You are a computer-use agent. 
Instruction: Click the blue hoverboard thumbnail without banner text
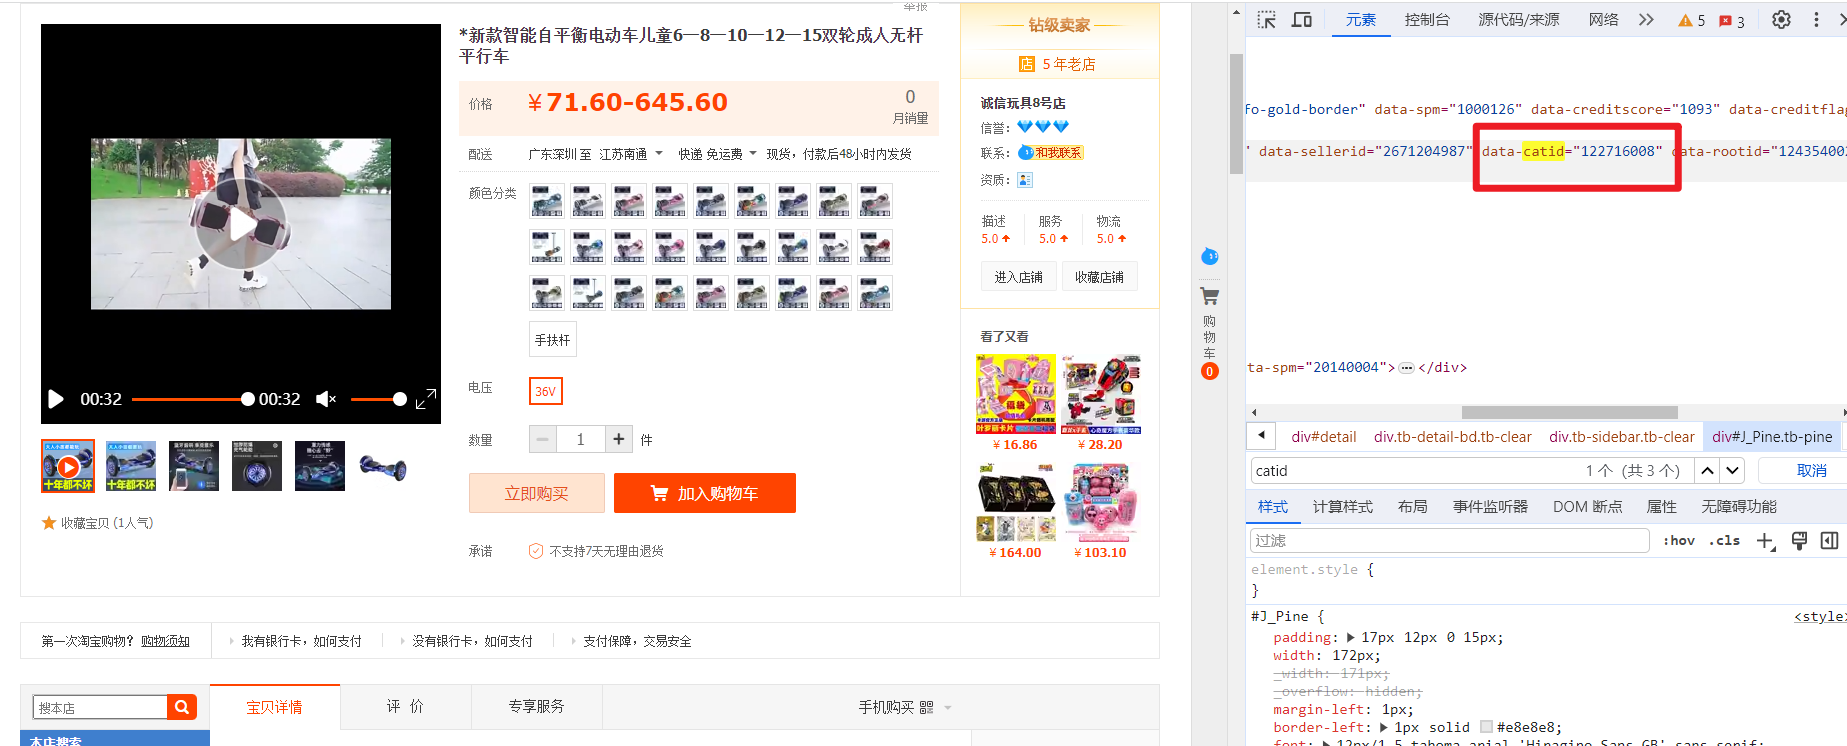383,466
